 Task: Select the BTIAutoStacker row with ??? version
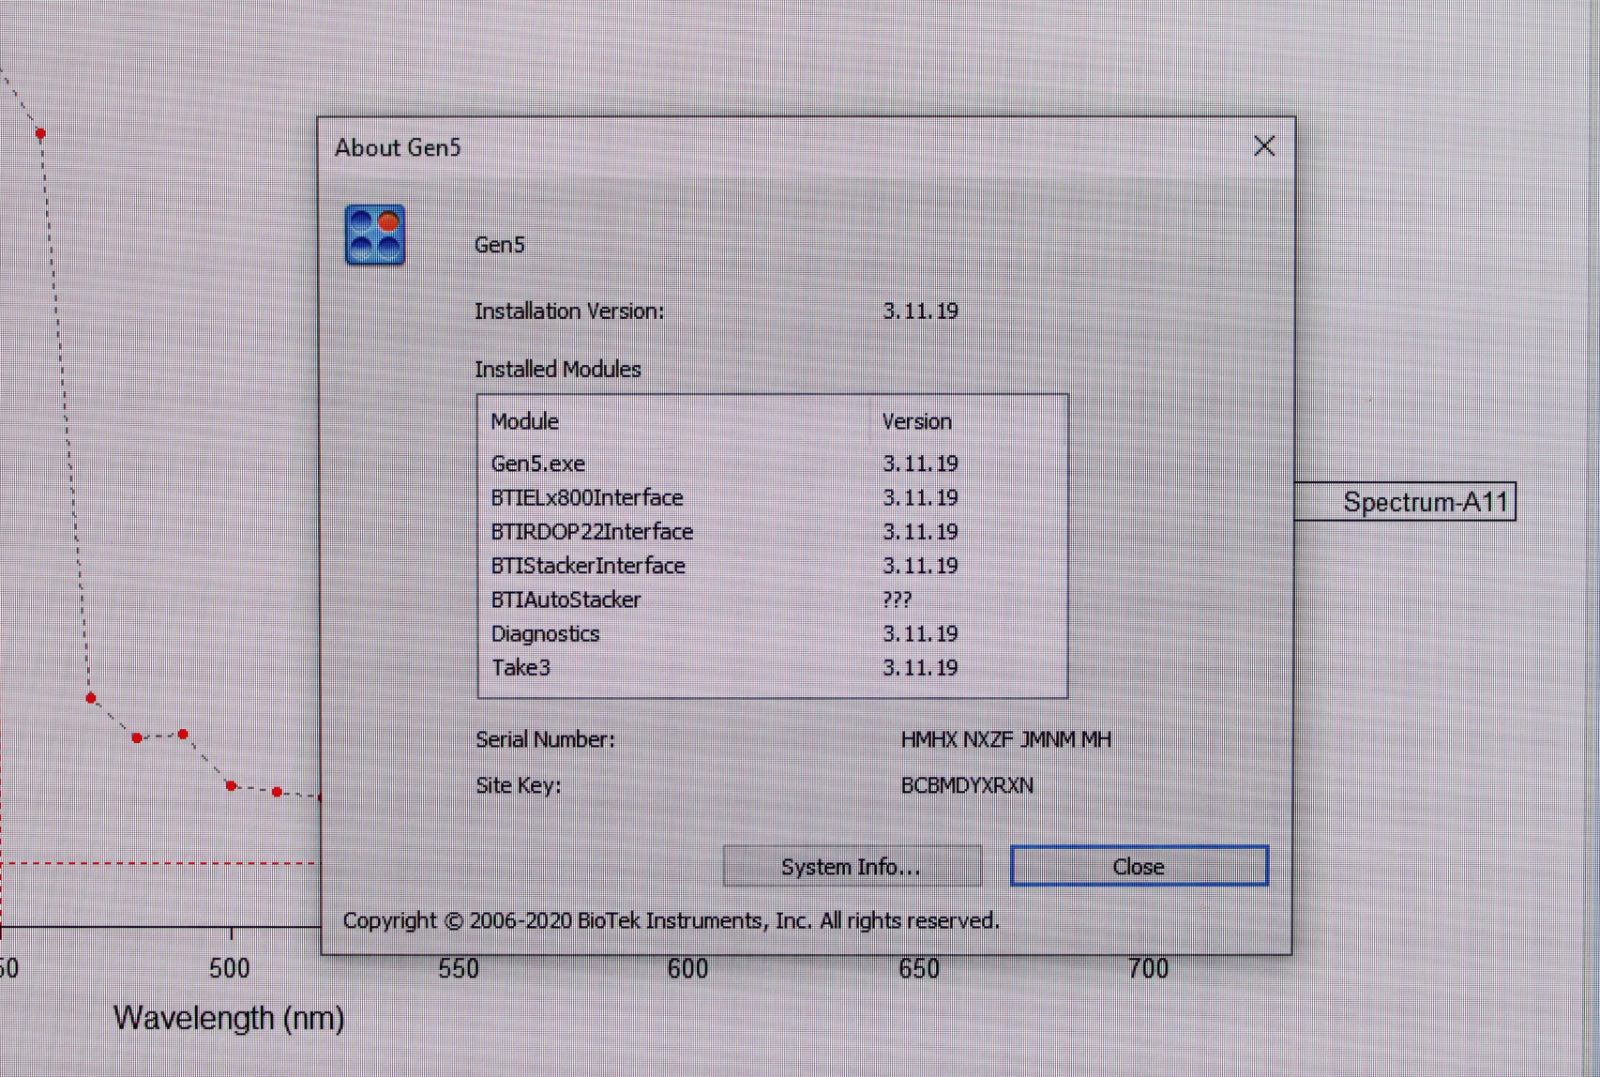pos(566,600)
